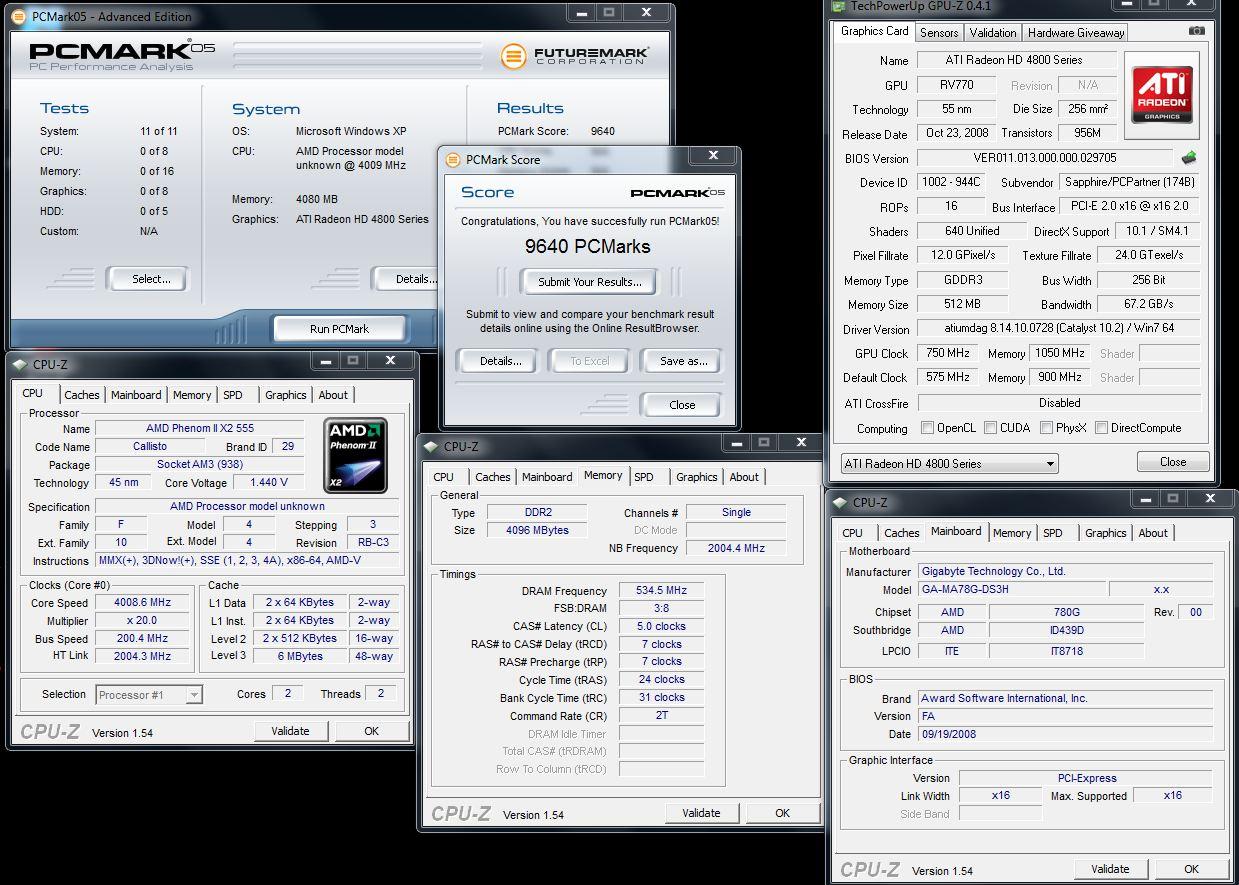The width and height of the screenshot is (1239, 885).
Task: Open Caches tab in left CPU-Z window
Action: (x=82, y=395)
